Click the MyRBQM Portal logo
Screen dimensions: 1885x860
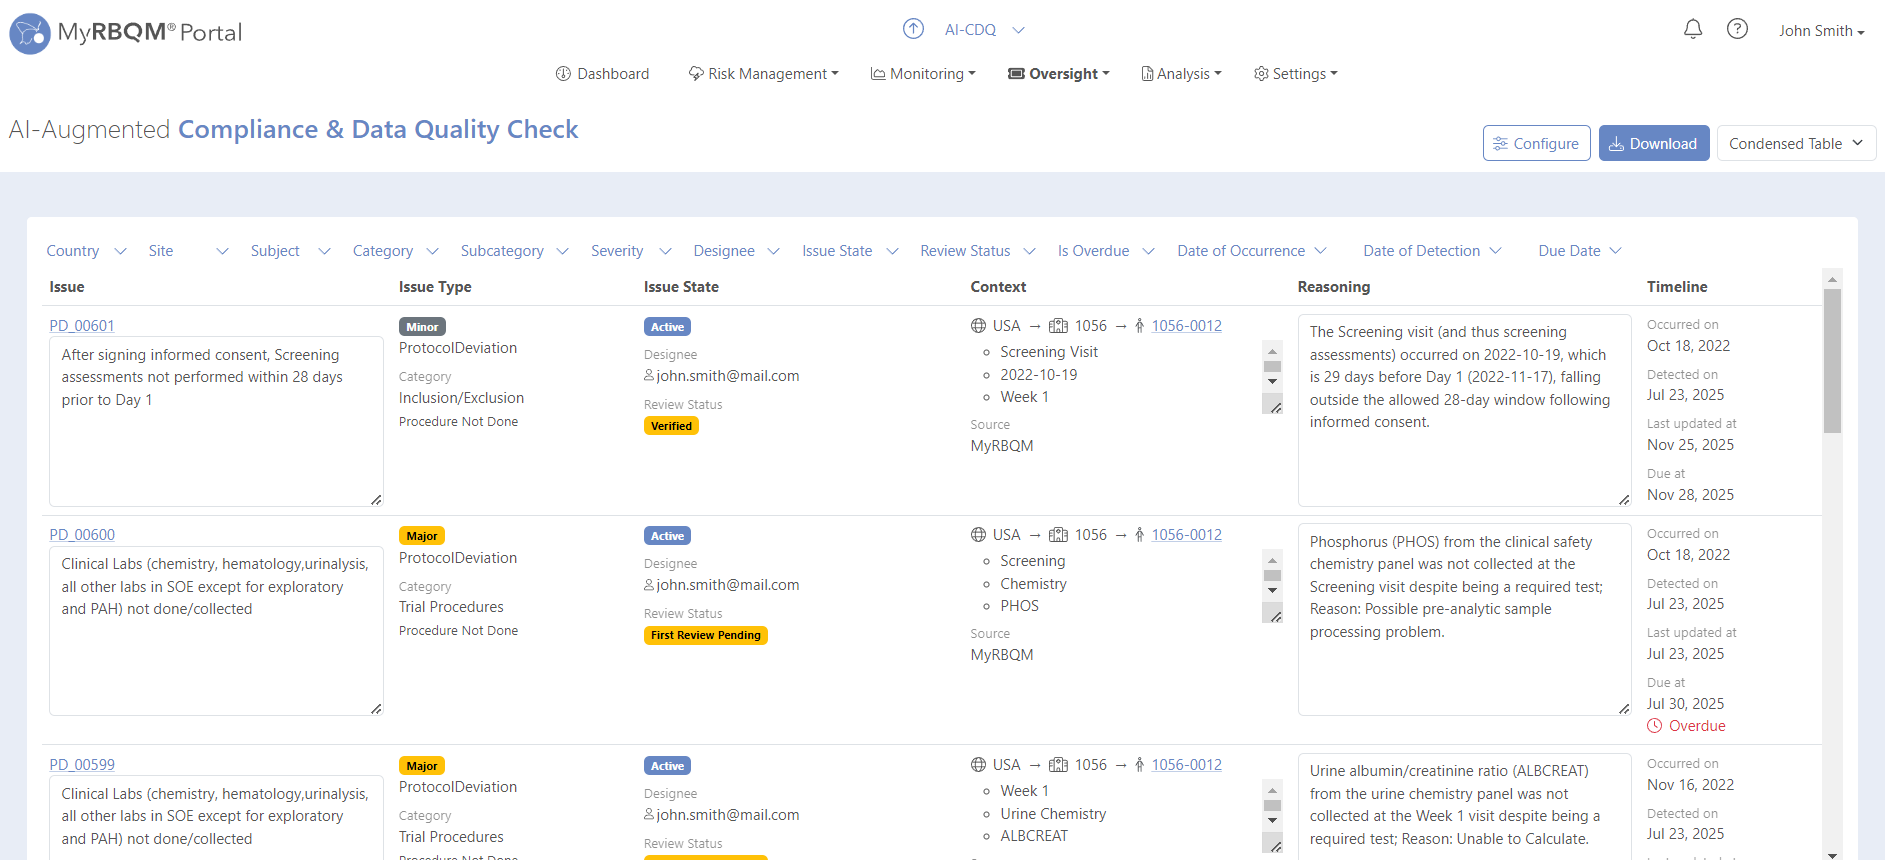[x=126, y=33]
